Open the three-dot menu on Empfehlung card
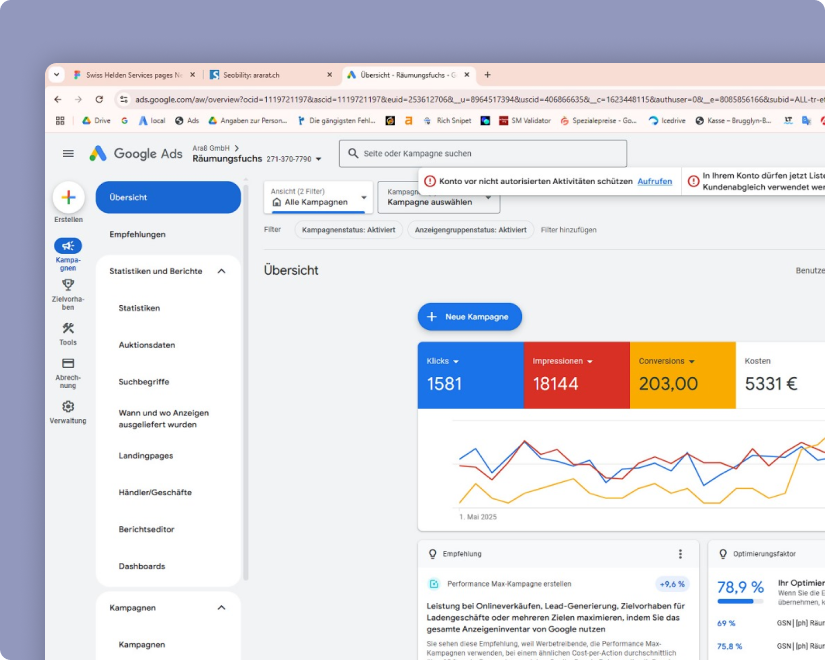The height and width of the screenshot is (660, 825). point(680,554)
